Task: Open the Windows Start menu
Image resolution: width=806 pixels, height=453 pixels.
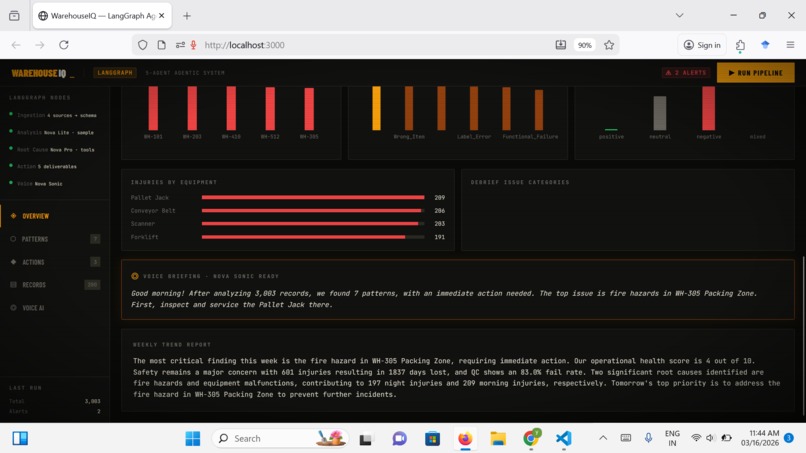Action: pos(193,439)
